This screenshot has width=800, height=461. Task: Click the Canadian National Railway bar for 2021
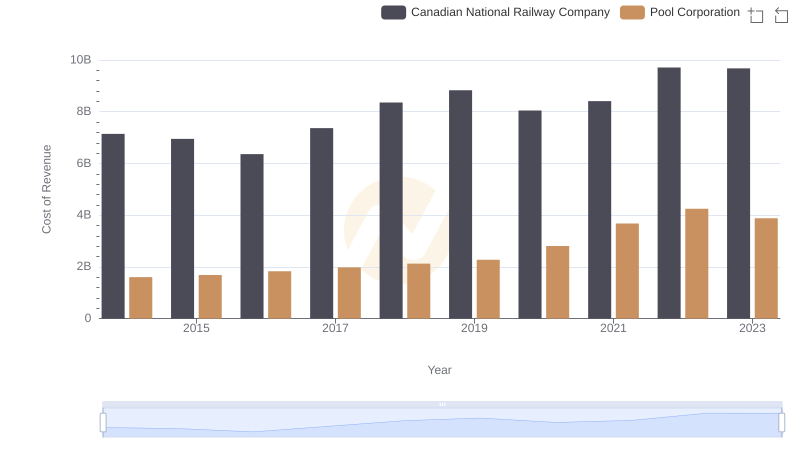point(599,210)
